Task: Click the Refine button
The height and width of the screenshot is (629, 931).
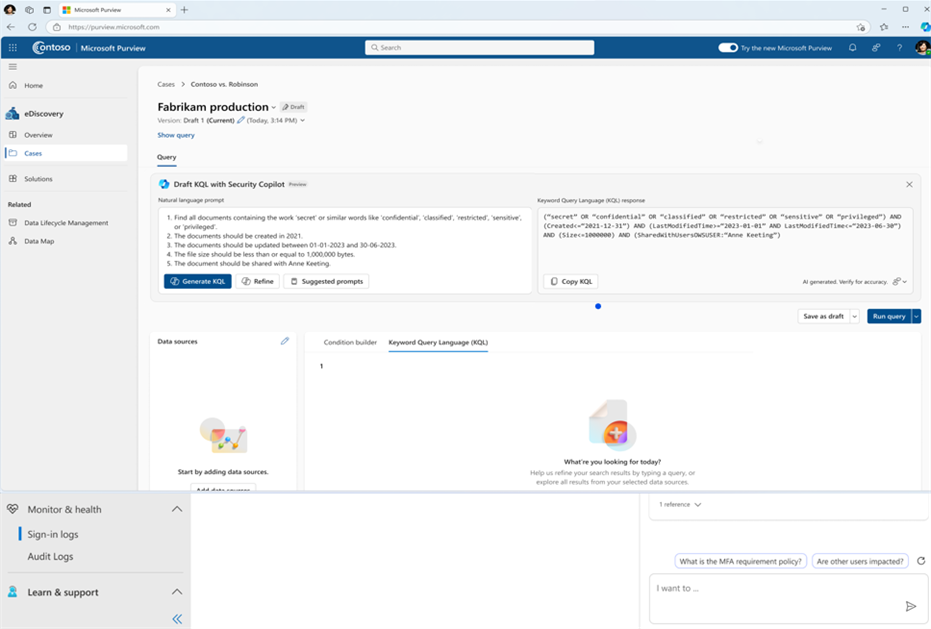Action: click(258, 282)
